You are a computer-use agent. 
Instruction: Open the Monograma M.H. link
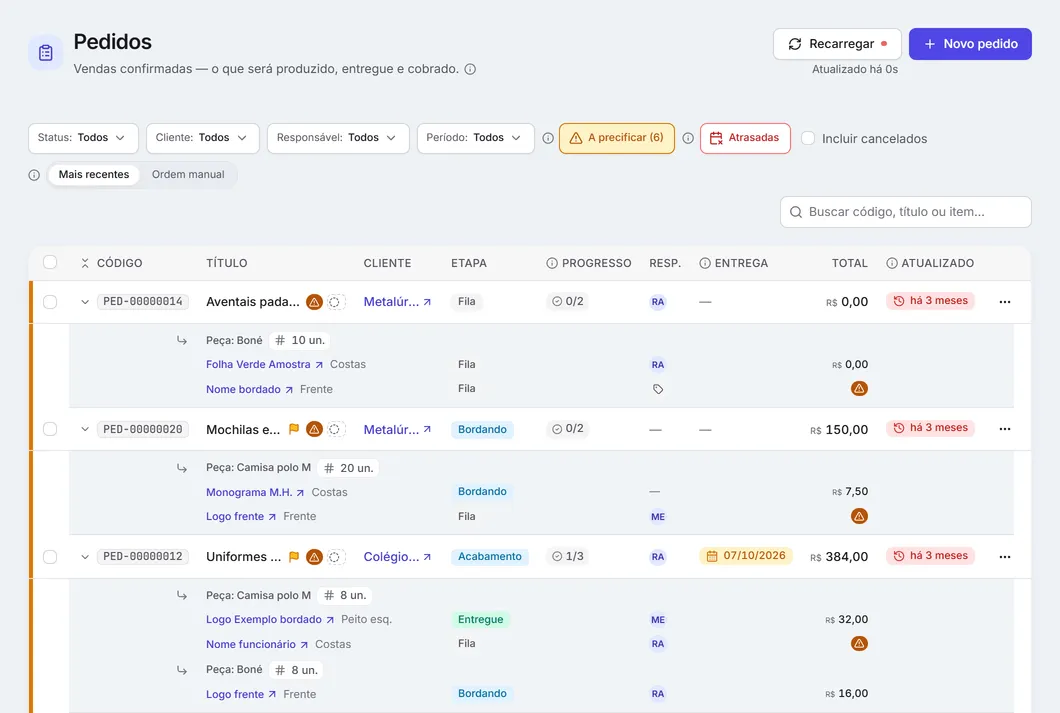(255, 492)
